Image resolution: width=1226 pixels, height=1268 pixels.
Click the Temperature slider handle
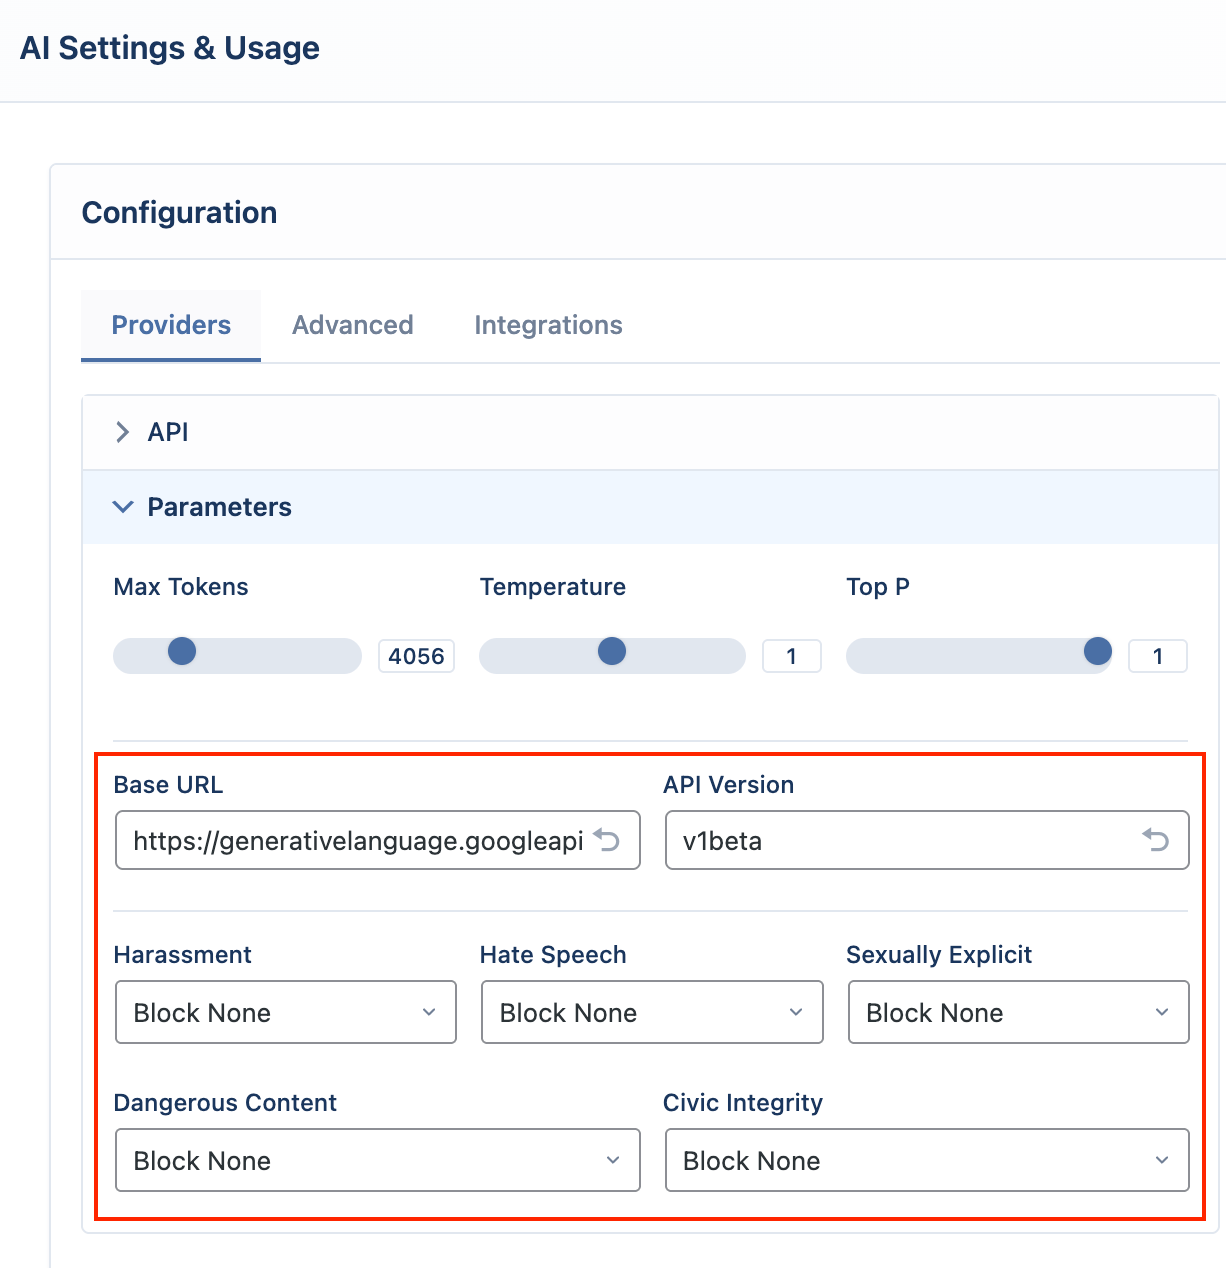coord(612,652)
